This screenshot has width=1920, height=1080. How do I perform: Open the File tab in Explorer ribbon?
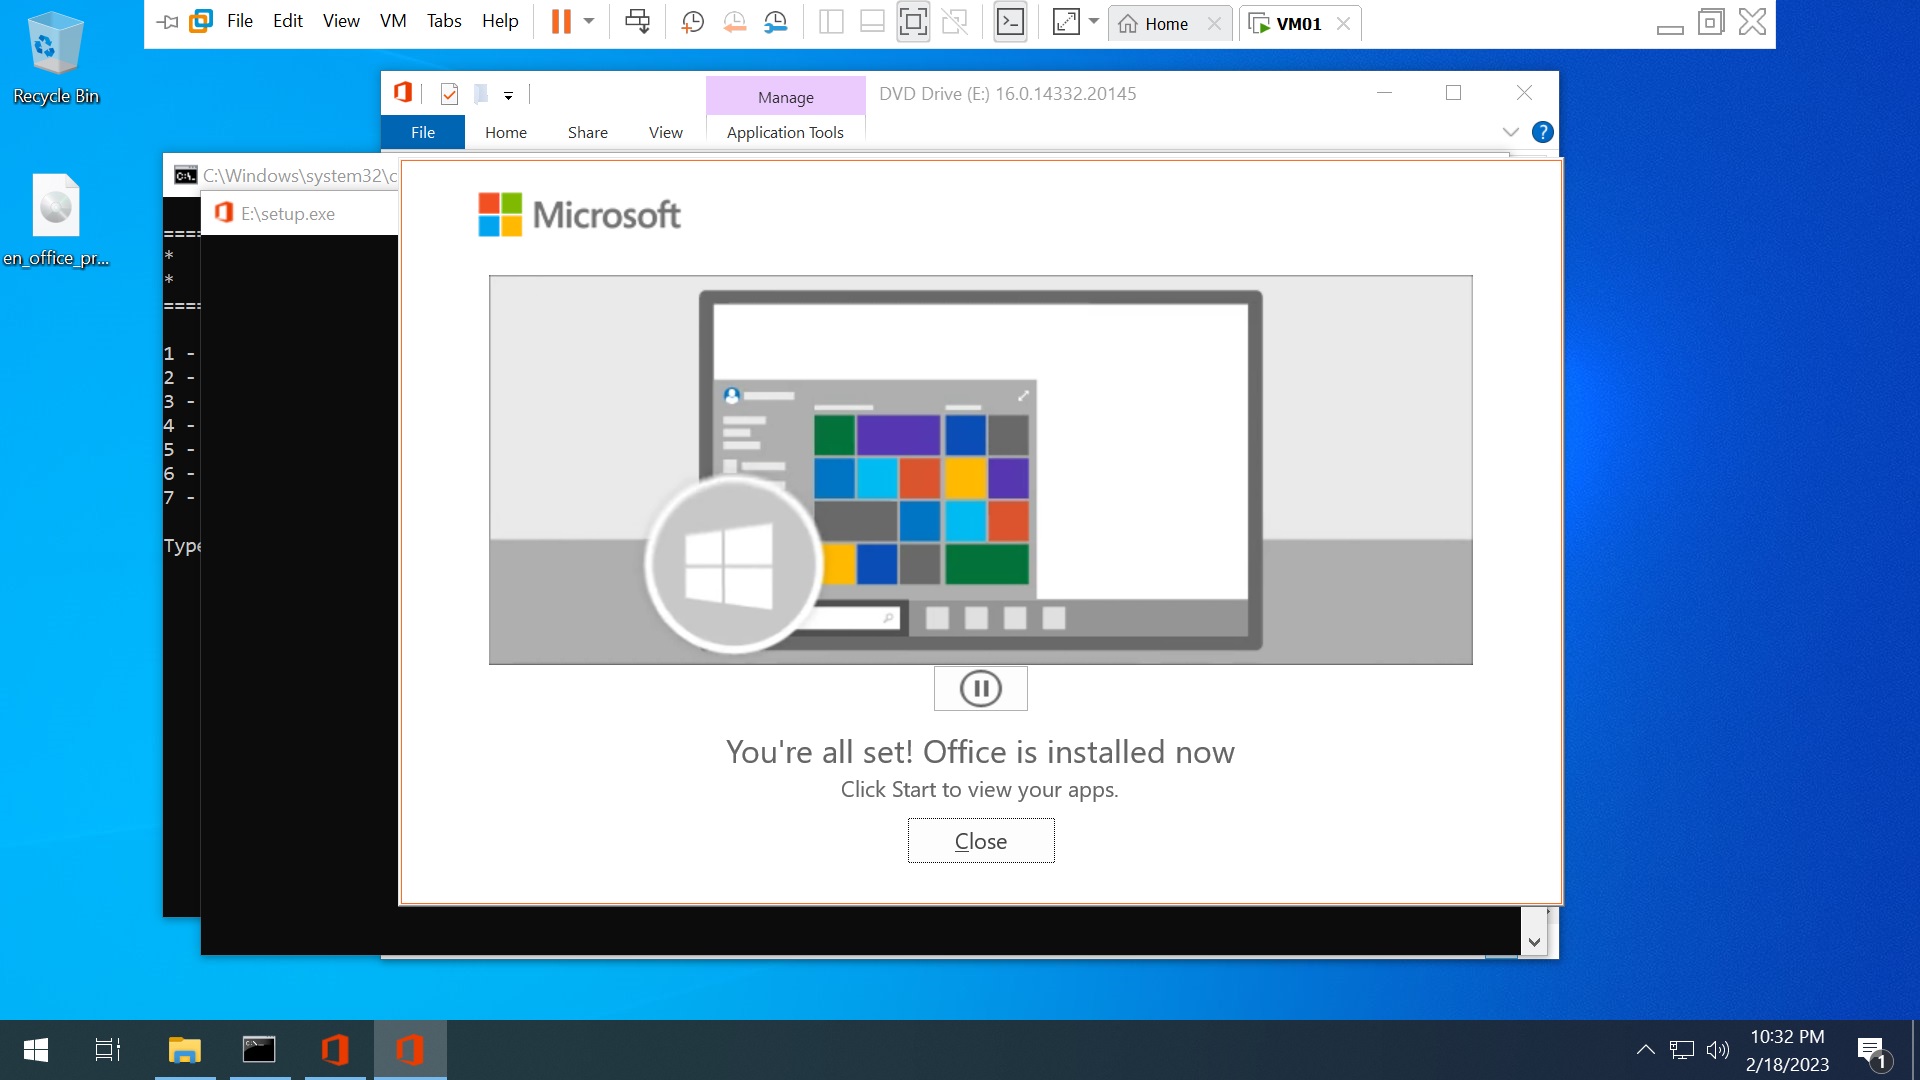(x=423, y=132)
